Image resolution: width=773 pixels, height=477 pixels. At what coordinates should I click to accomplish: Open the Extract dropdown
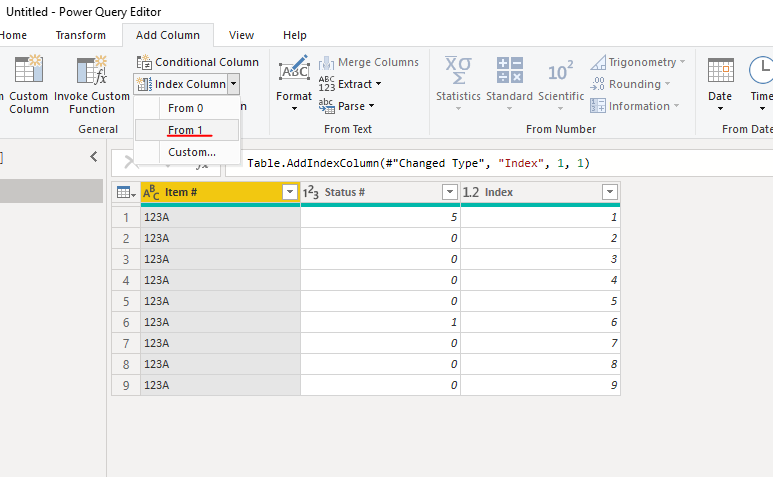click(350, 84)
